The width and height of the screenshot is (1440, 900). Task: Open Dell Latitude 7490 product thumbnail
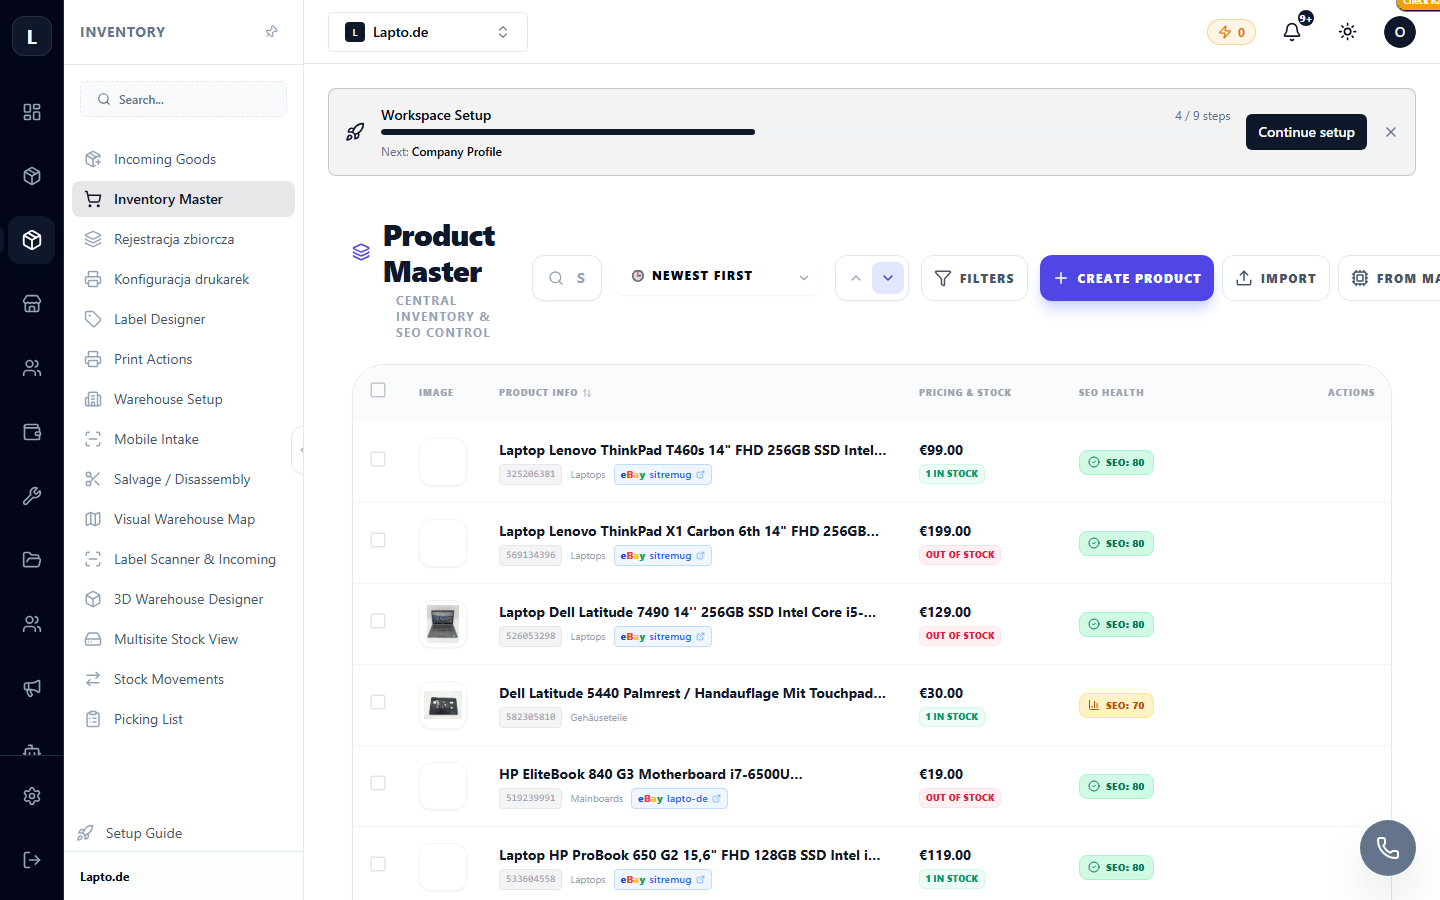(x=442, y=624)
